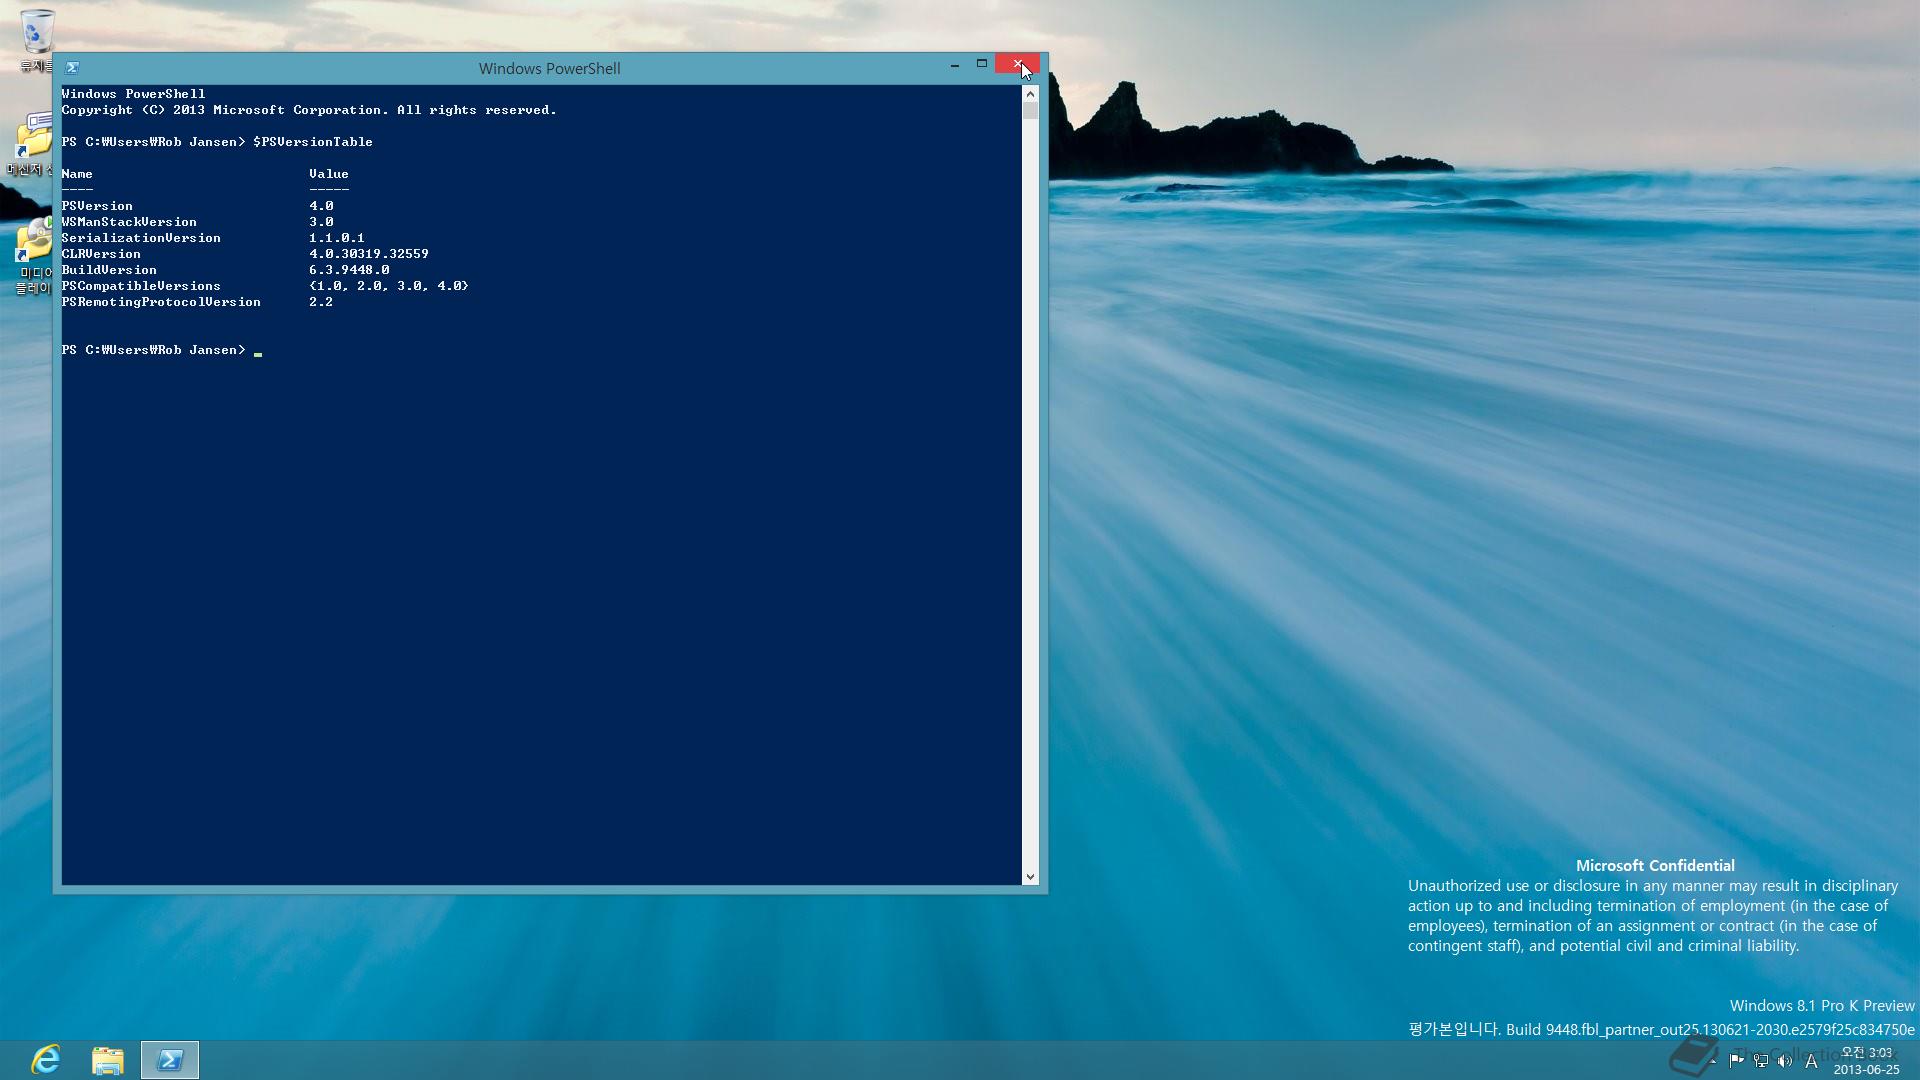Viewport: 1920px width, 1080px height.
Task: Click the 'CLRVersion' row name
Action: click(x=101, y=254)
